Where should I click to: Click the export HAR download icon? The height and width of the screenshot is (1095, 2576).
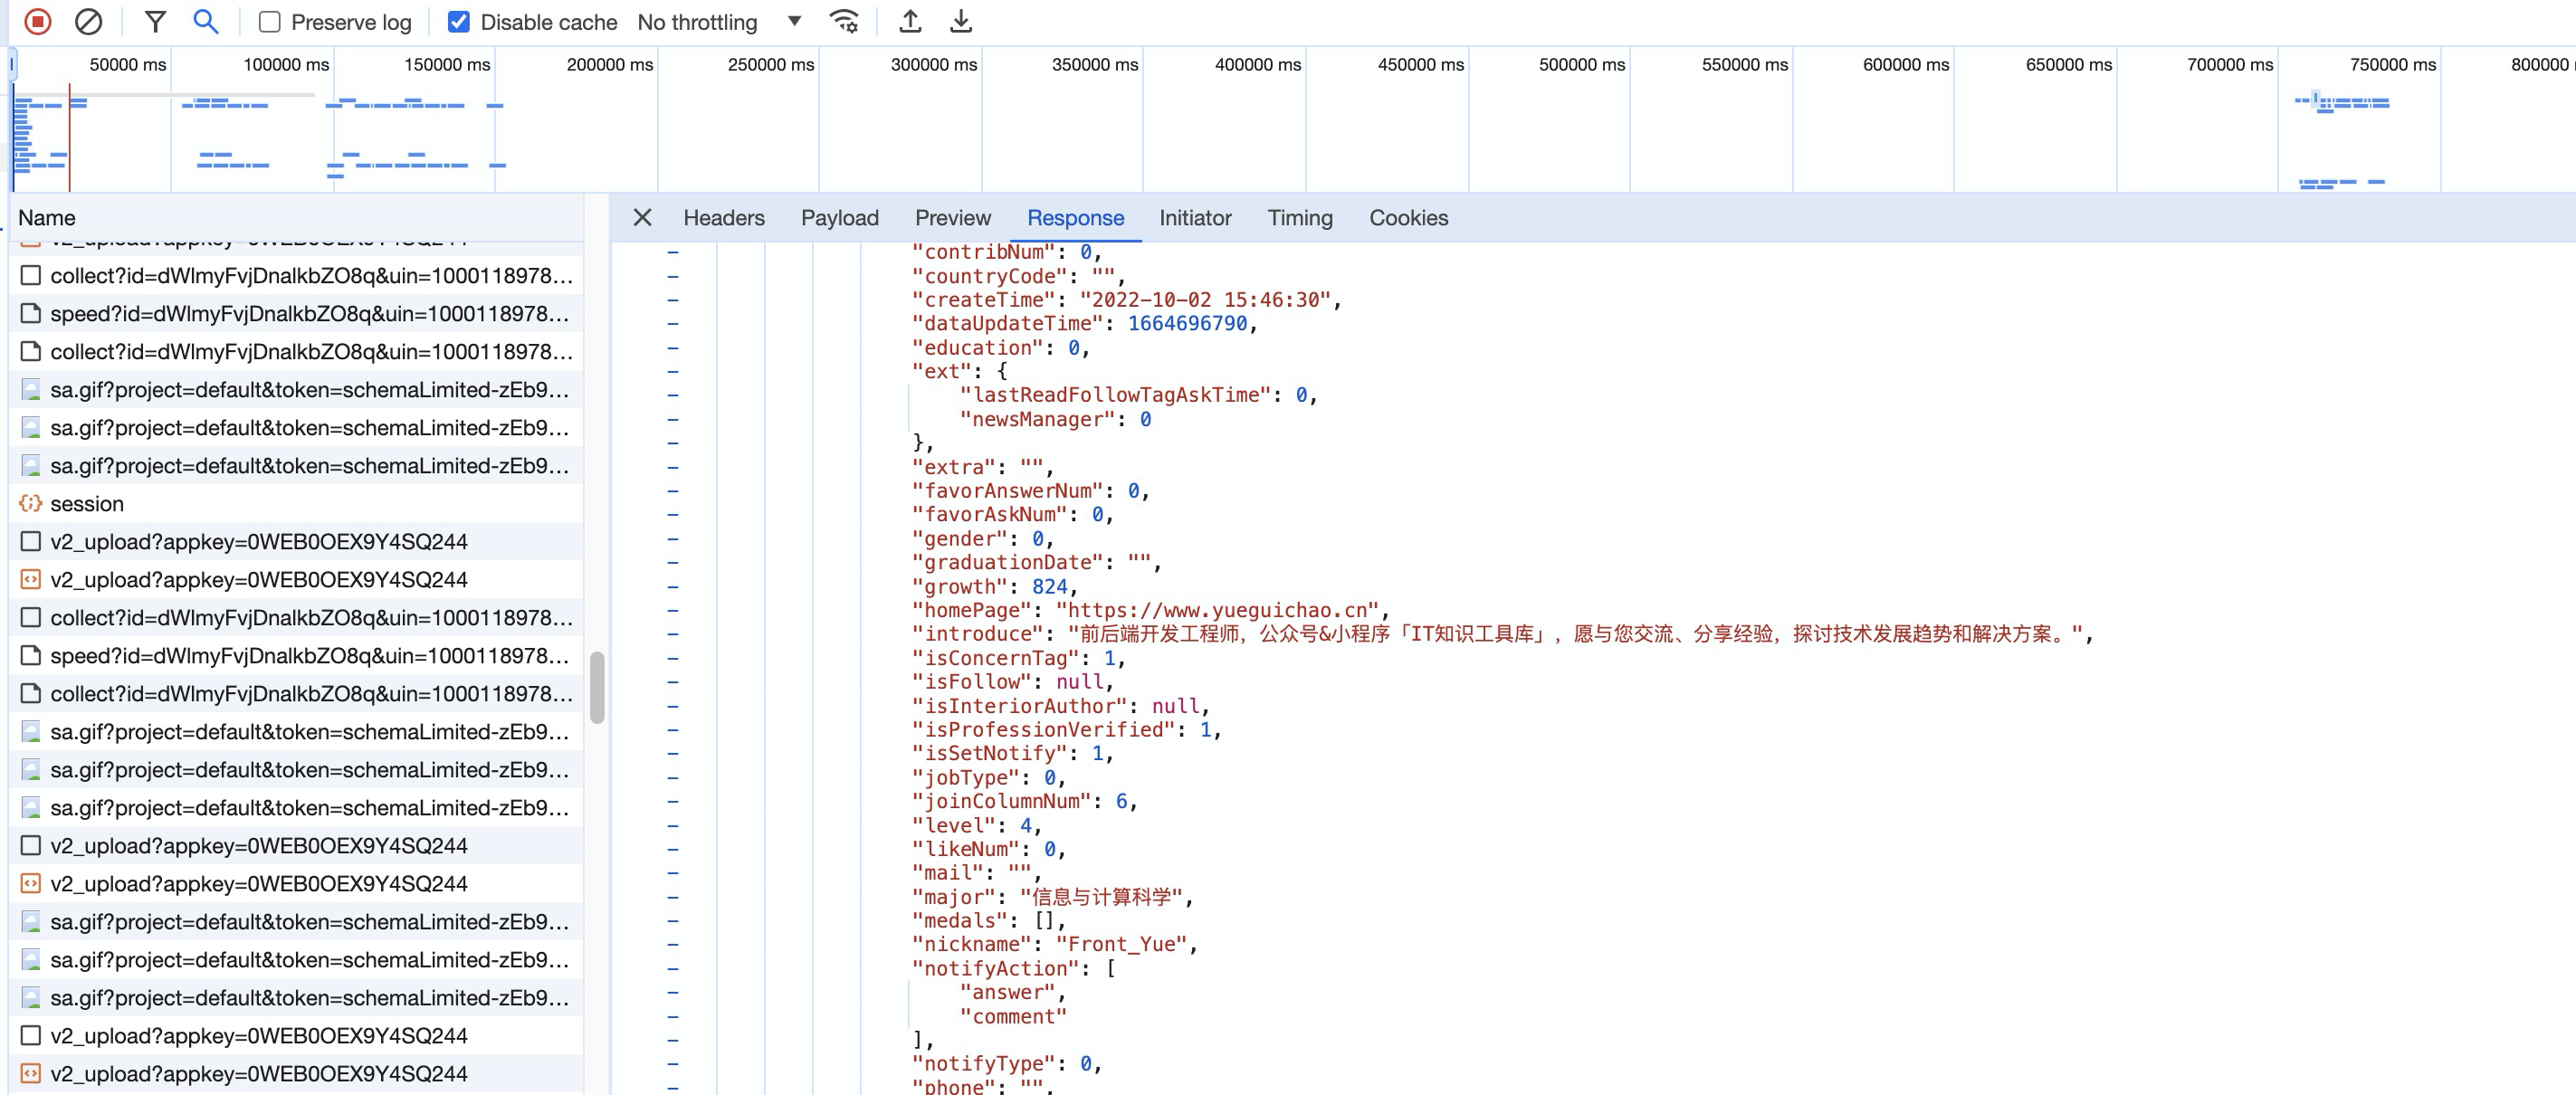click(x=960, y=21)
